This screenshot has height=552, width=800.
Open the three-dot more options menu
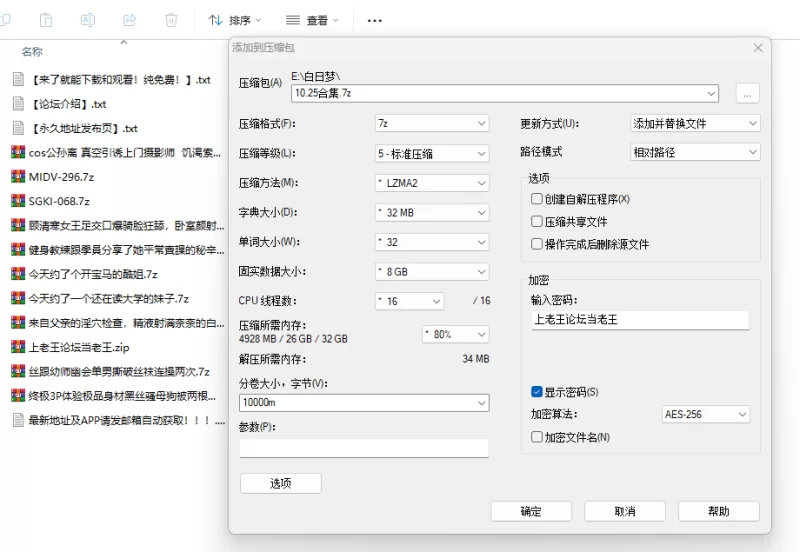[375, 20]
